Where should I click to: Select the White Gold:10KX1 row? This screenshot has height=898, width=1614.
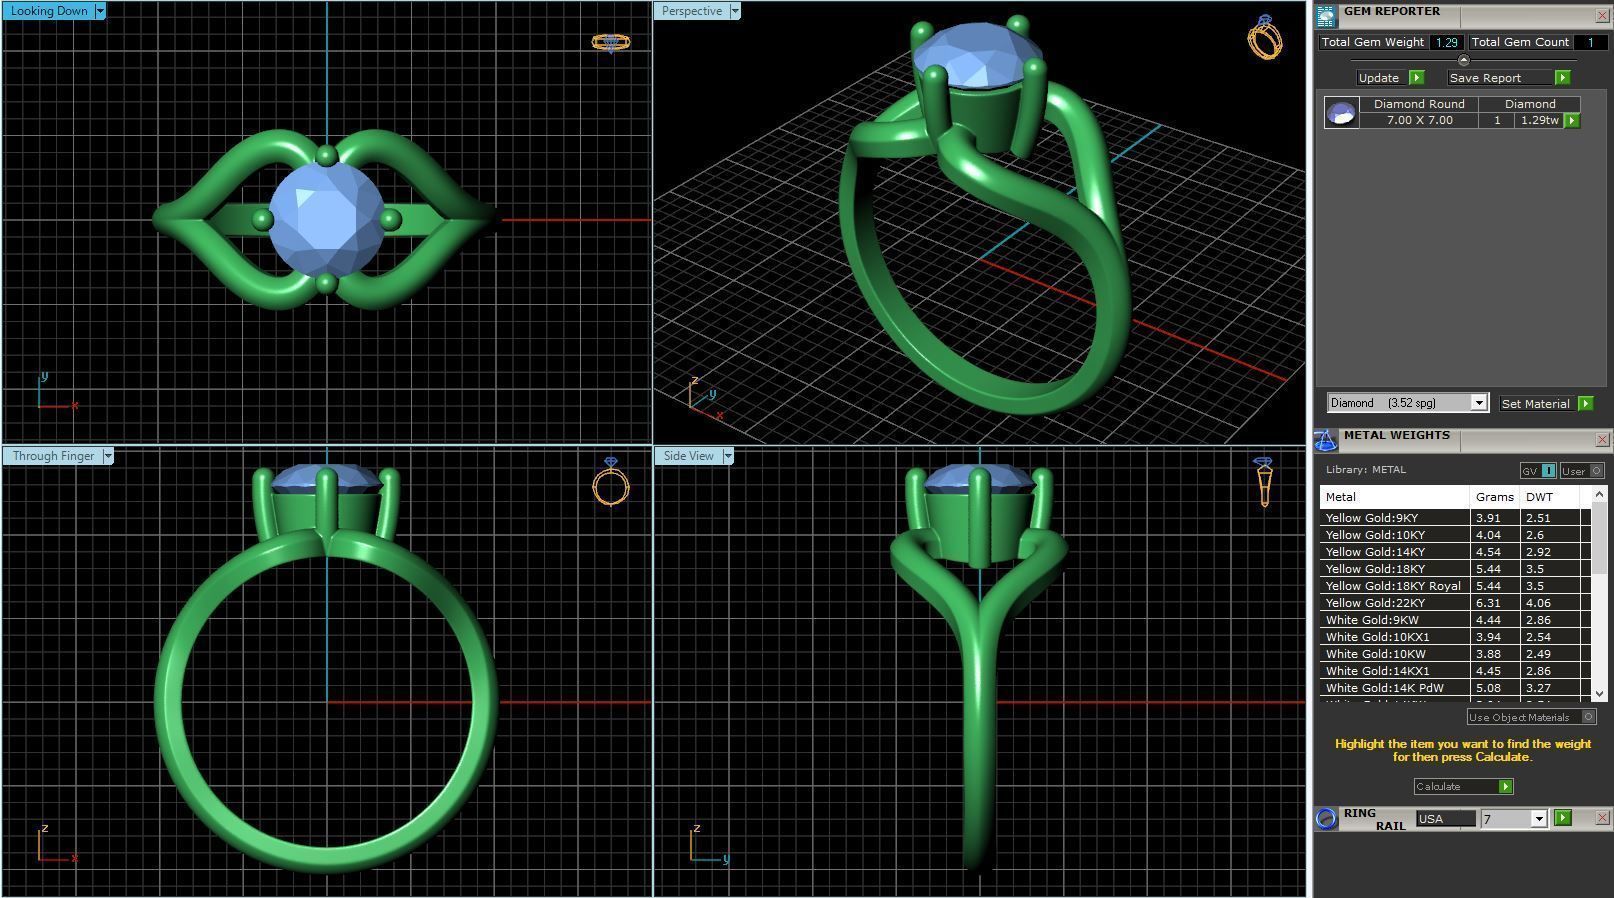point(1455,637)
